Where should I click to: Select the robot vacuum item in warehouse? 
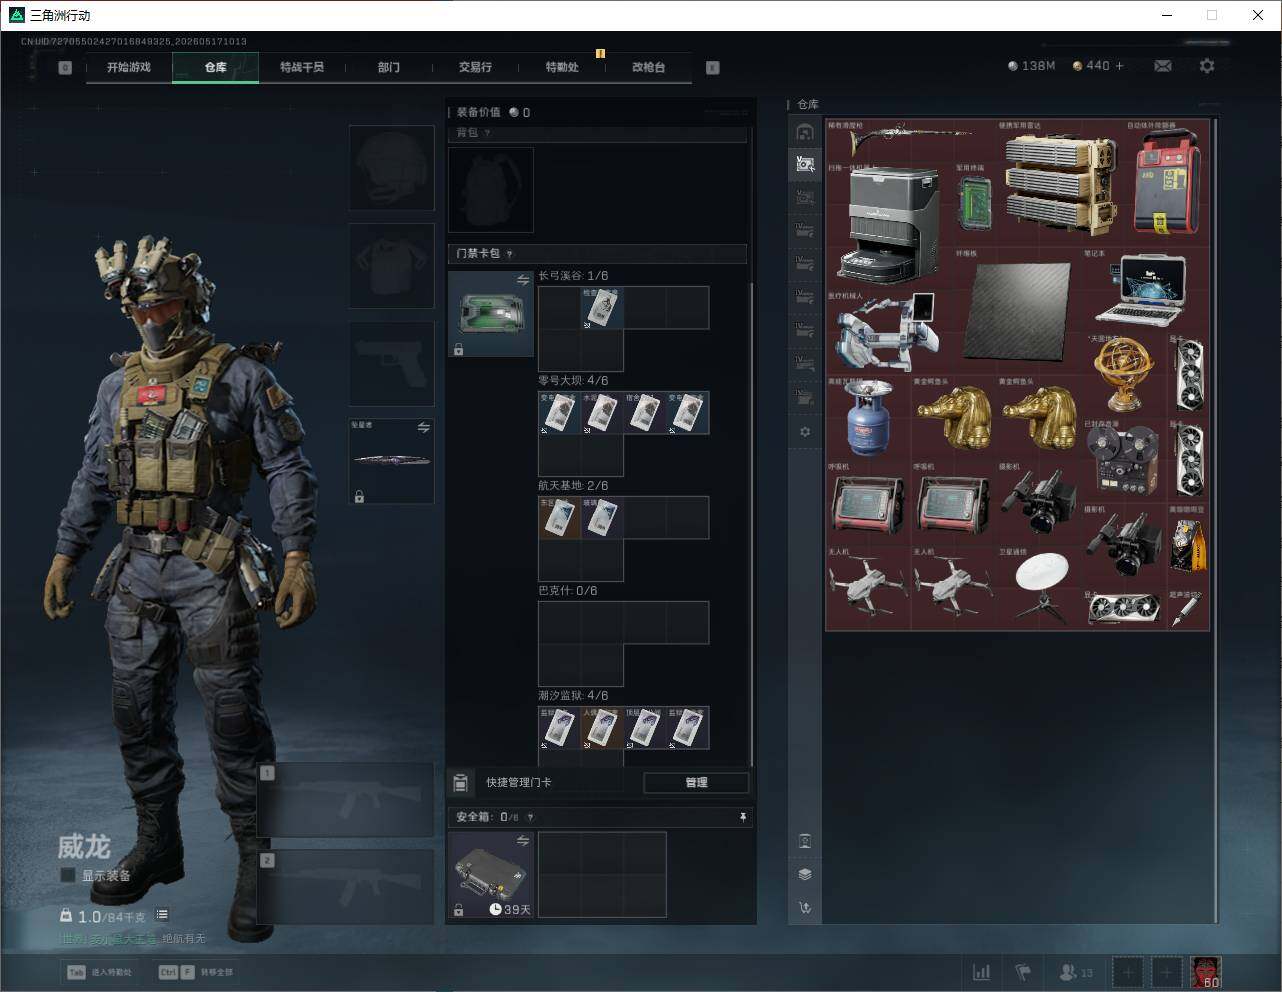[890, 224]
